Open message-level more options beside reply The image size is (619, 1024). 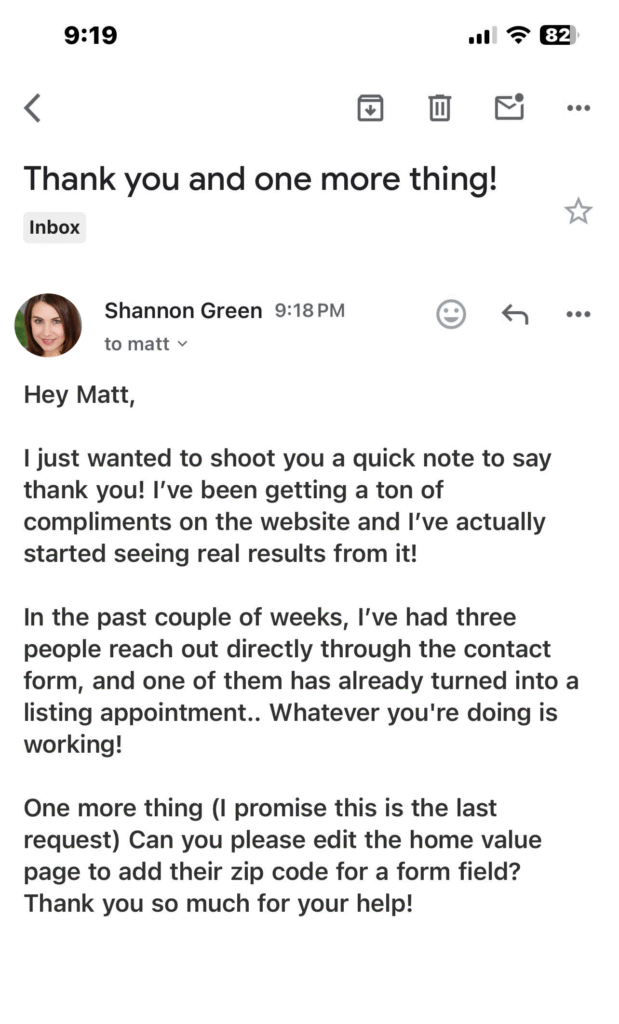point(578,314)
